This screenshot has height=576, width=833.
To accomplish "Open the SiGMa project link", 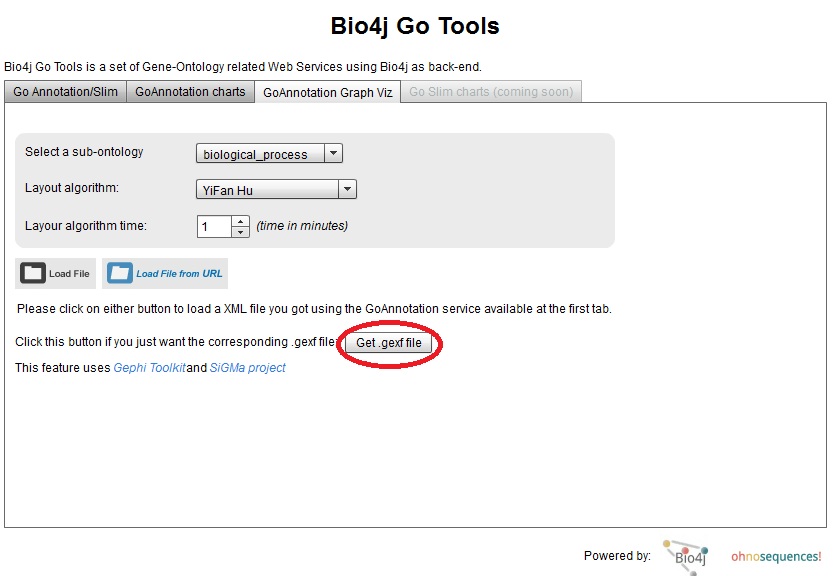I will tap(248, 368).
